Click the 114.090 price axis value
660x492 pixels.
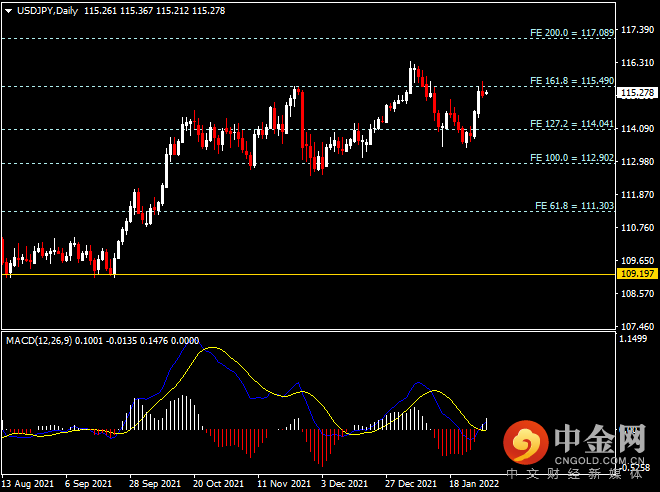click(638, 129)
